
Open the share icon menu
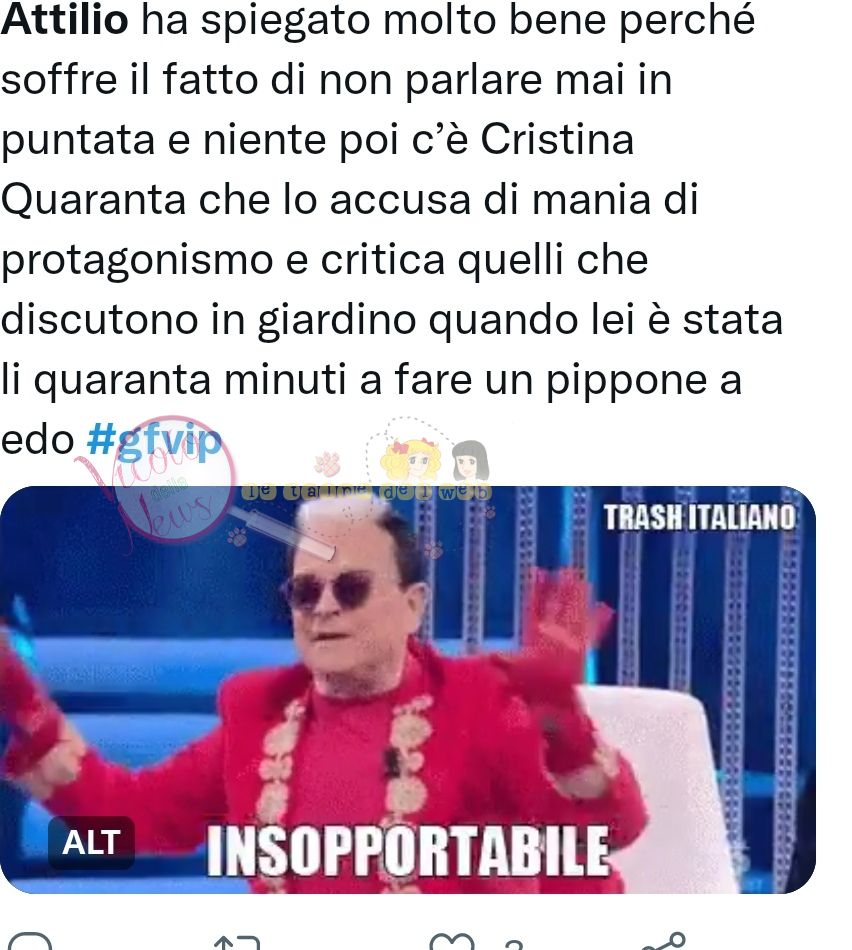click(664, 942)
